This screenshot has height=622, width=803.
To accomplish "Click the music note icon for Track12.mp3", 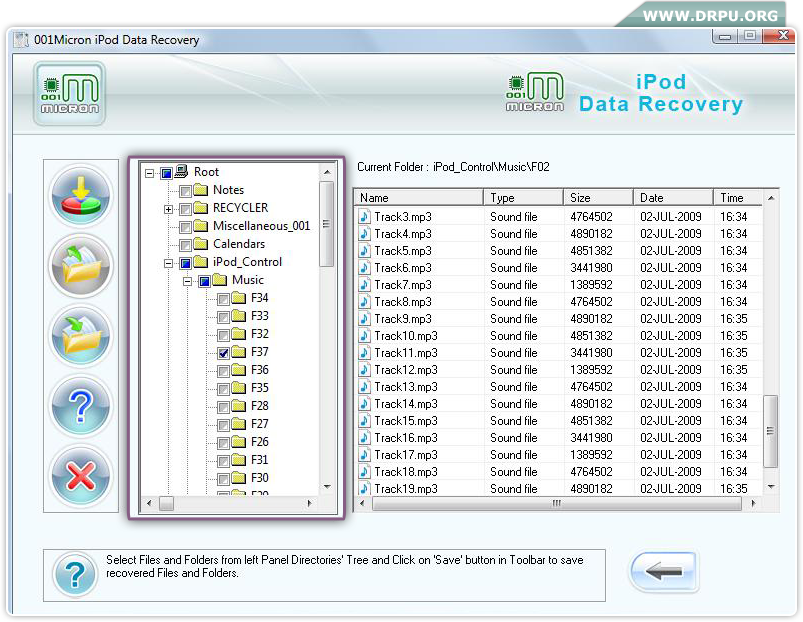I will [364, 370].
